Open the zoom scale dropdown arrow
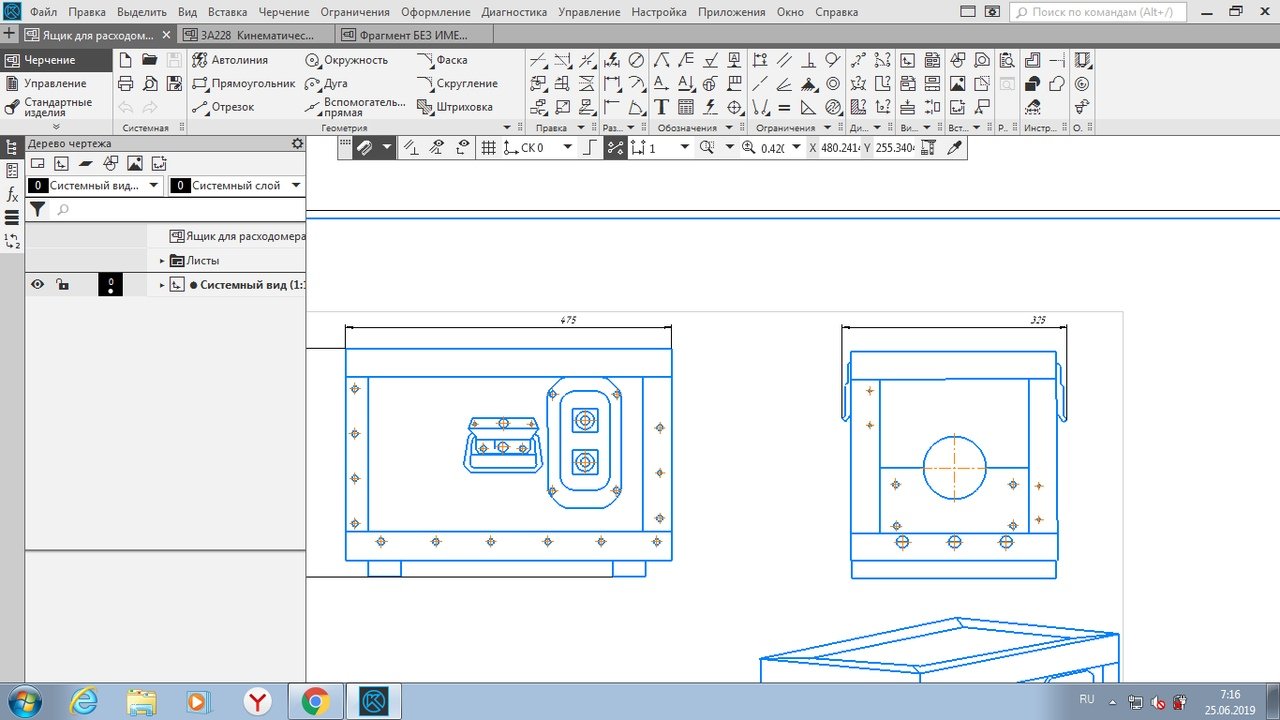 pyautogui.click(x=796, y=148)
